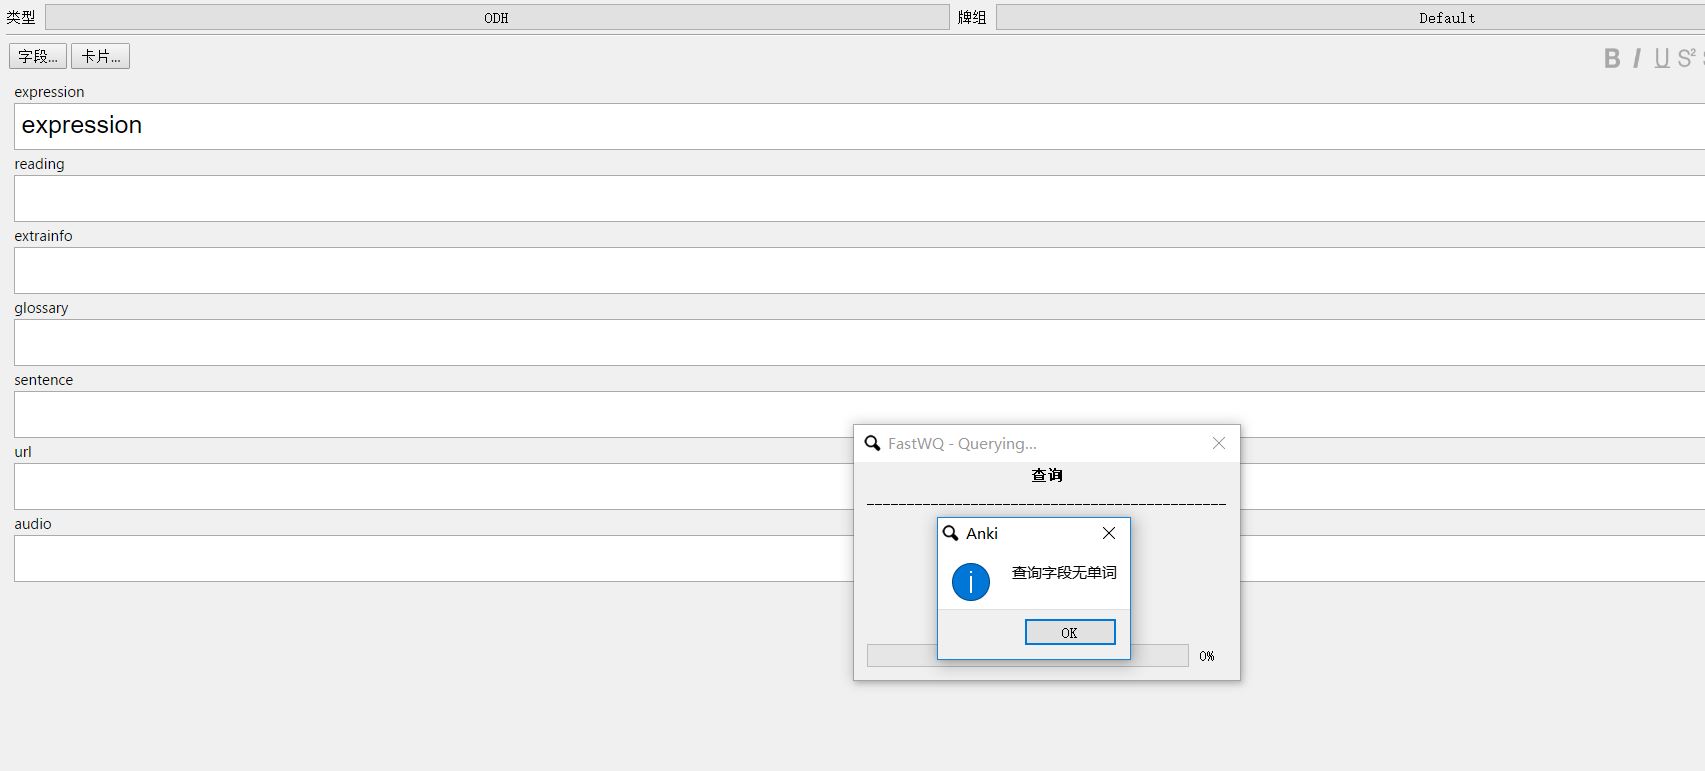Choose deck Default selector
This screenshot has height=771, width=1705.
coord(1350,17)
